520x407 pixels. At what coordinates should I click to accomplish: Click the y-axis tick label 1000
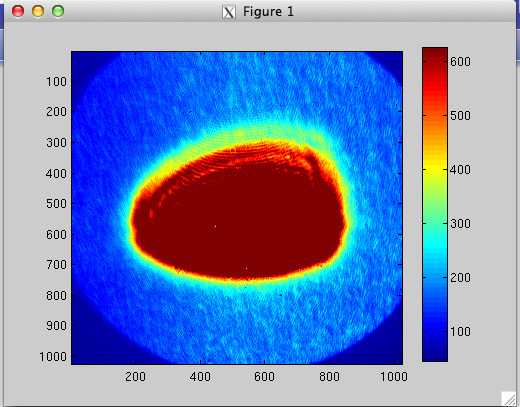coord(53,357)
